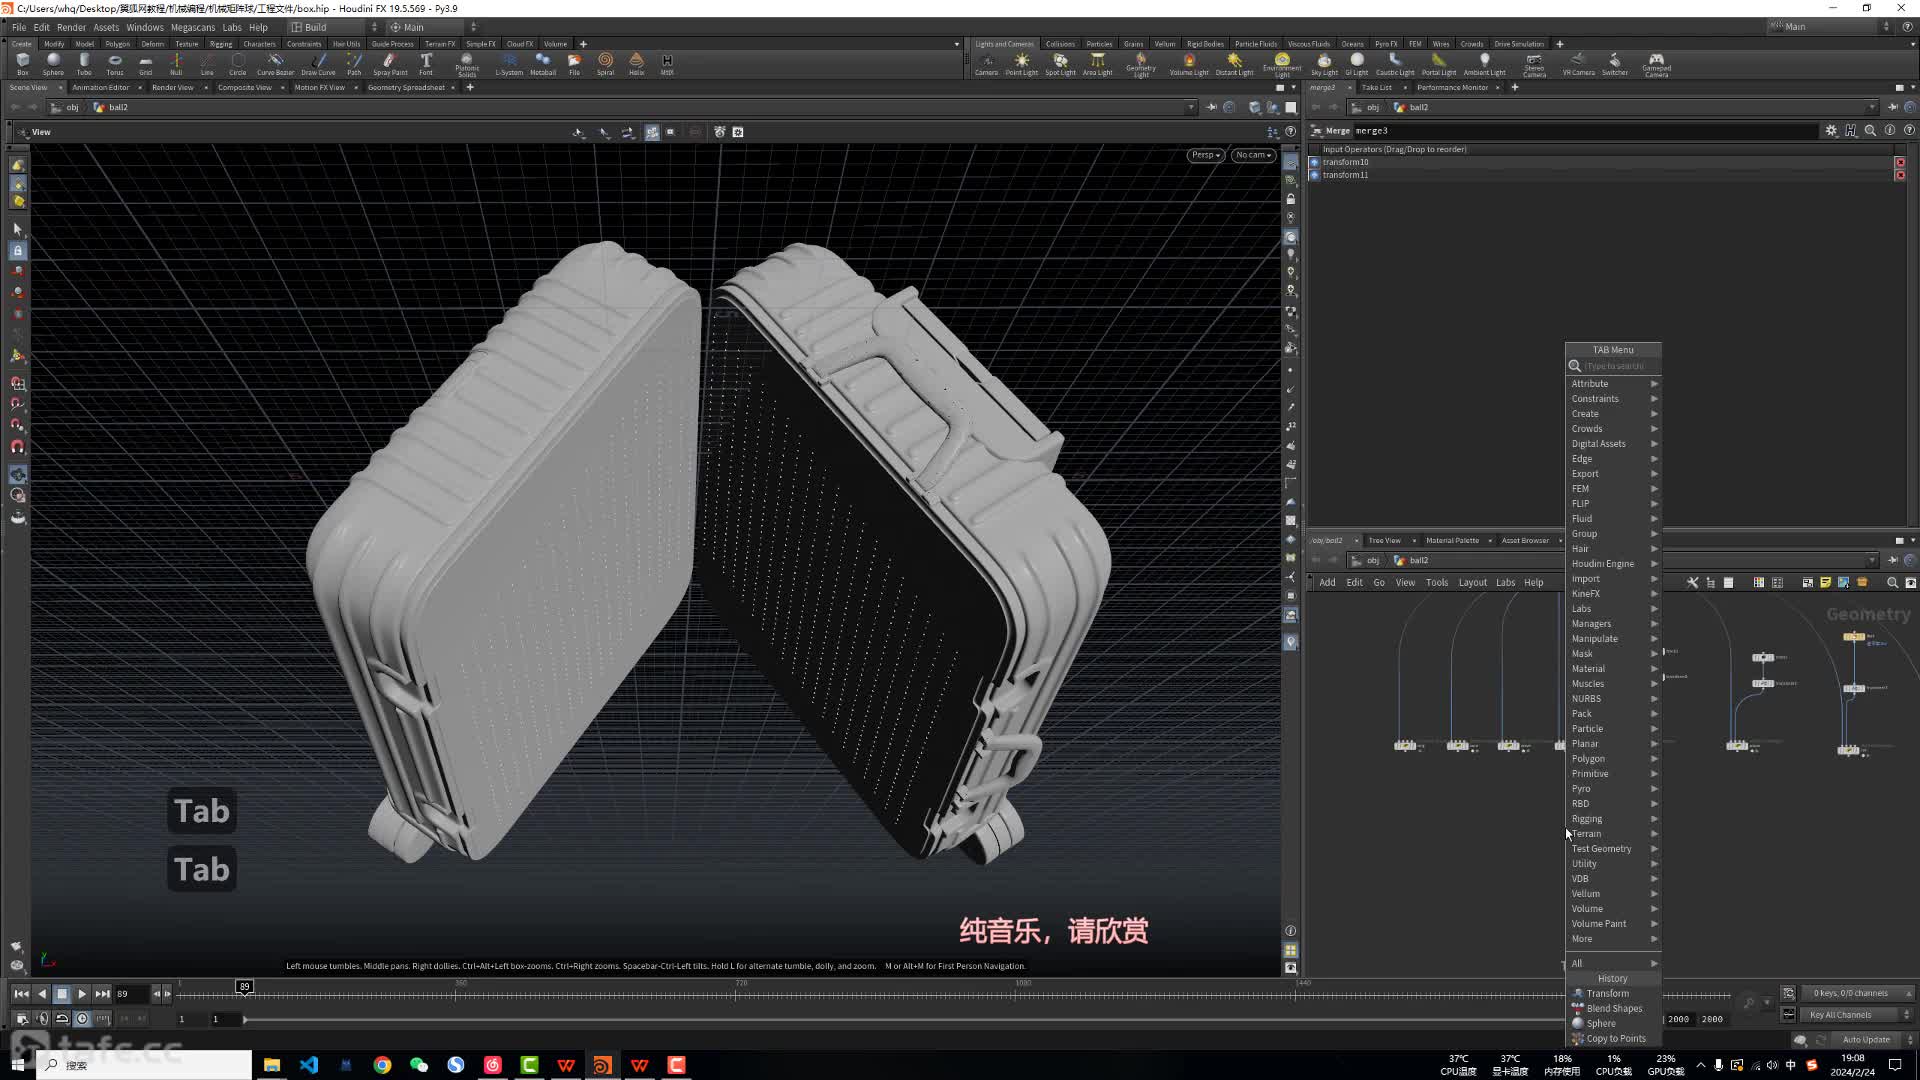Click the Play forward button
1920x1080 pixels.
tap(82, 994)
